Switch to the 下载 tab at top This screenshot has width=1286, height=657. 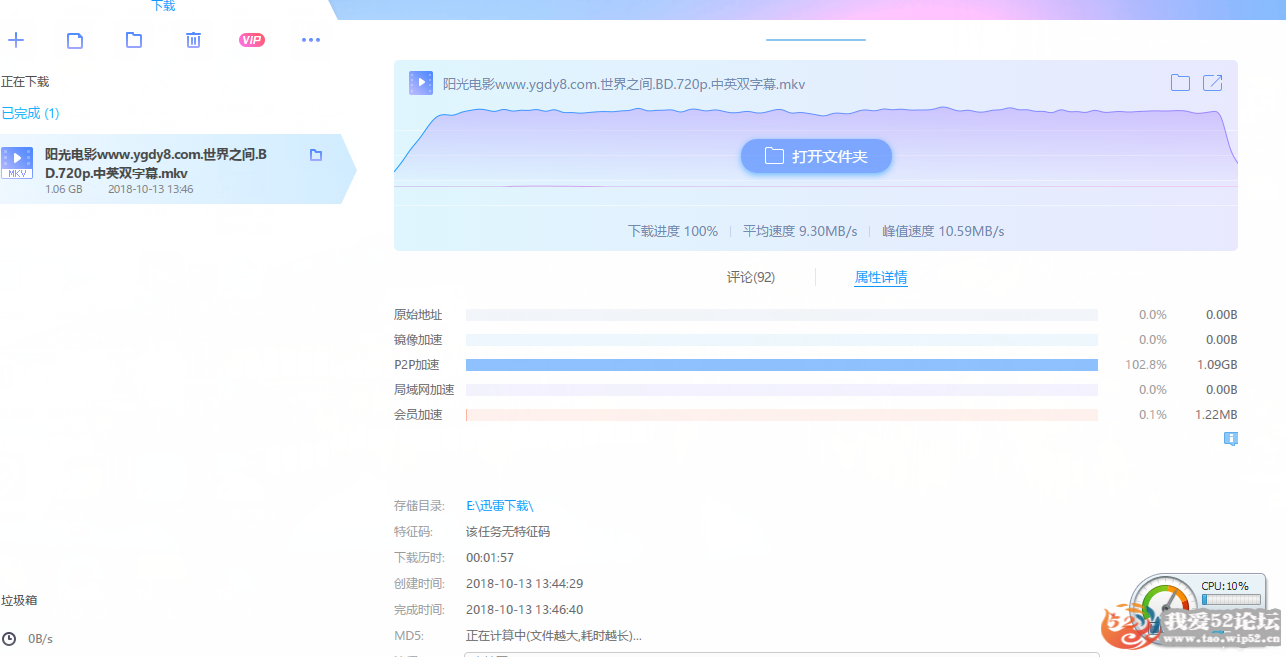tap(163, 6)
